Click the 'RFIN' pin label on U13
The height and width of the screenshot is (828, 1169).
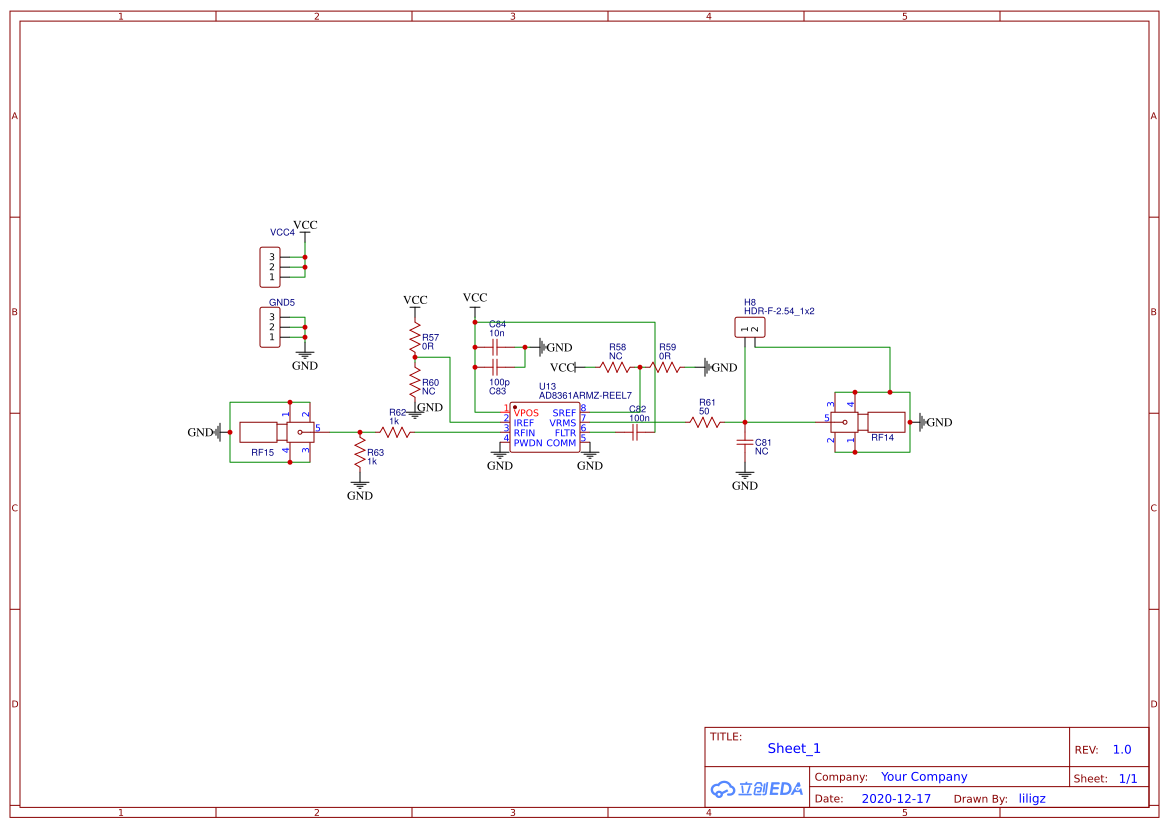click(524, 433)
